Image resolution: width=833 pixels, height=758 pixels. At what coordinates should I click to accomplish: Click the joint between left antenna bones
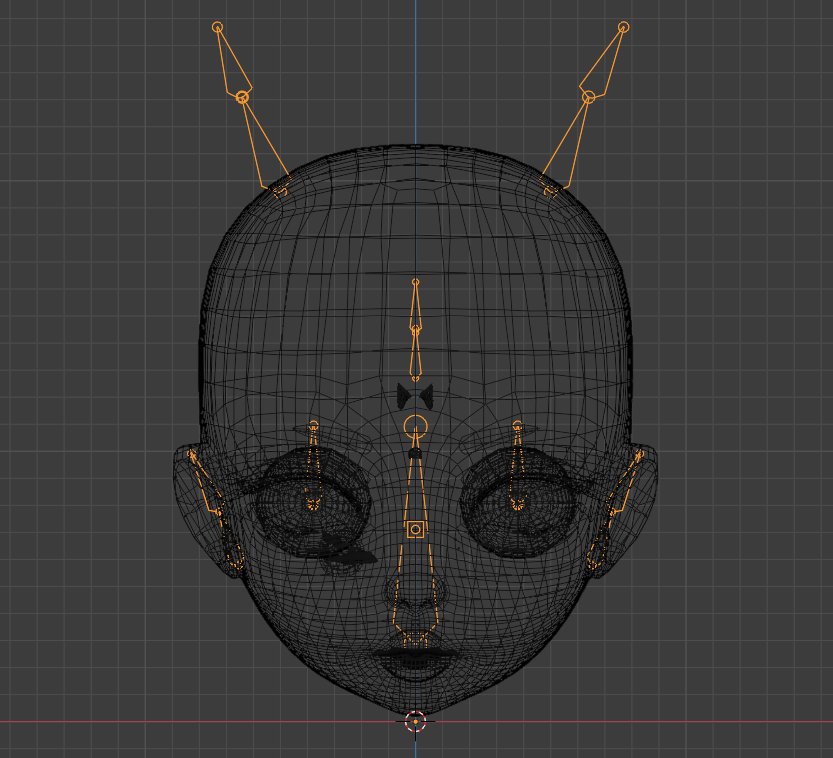tap(242, 97)
